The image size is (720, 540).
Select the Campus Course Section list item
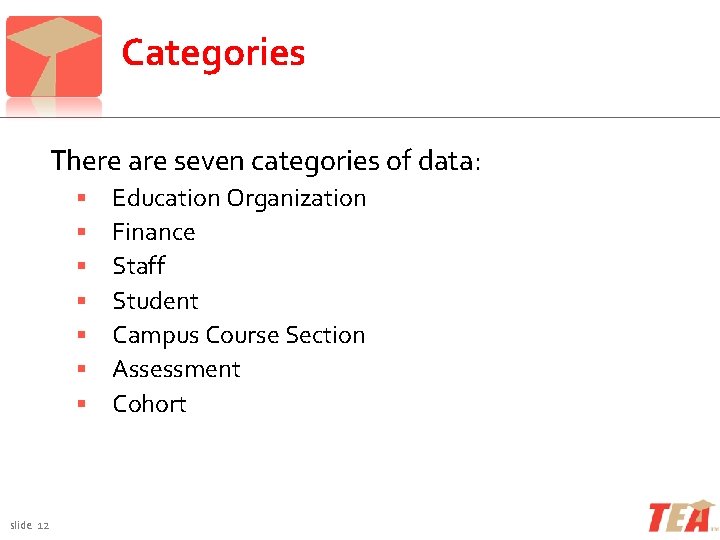pyautogui.click(x=239, y=335)
